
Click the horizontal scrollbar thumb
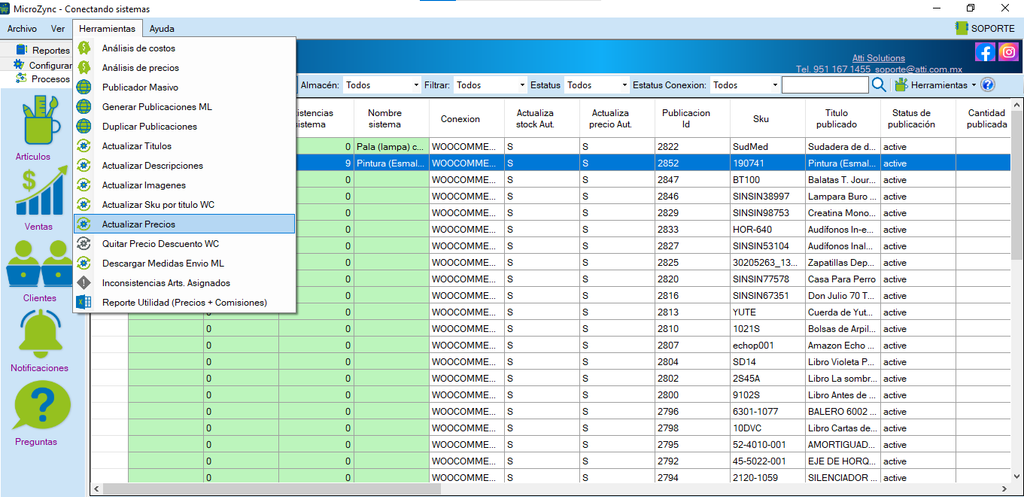click(x=271, y=489)
